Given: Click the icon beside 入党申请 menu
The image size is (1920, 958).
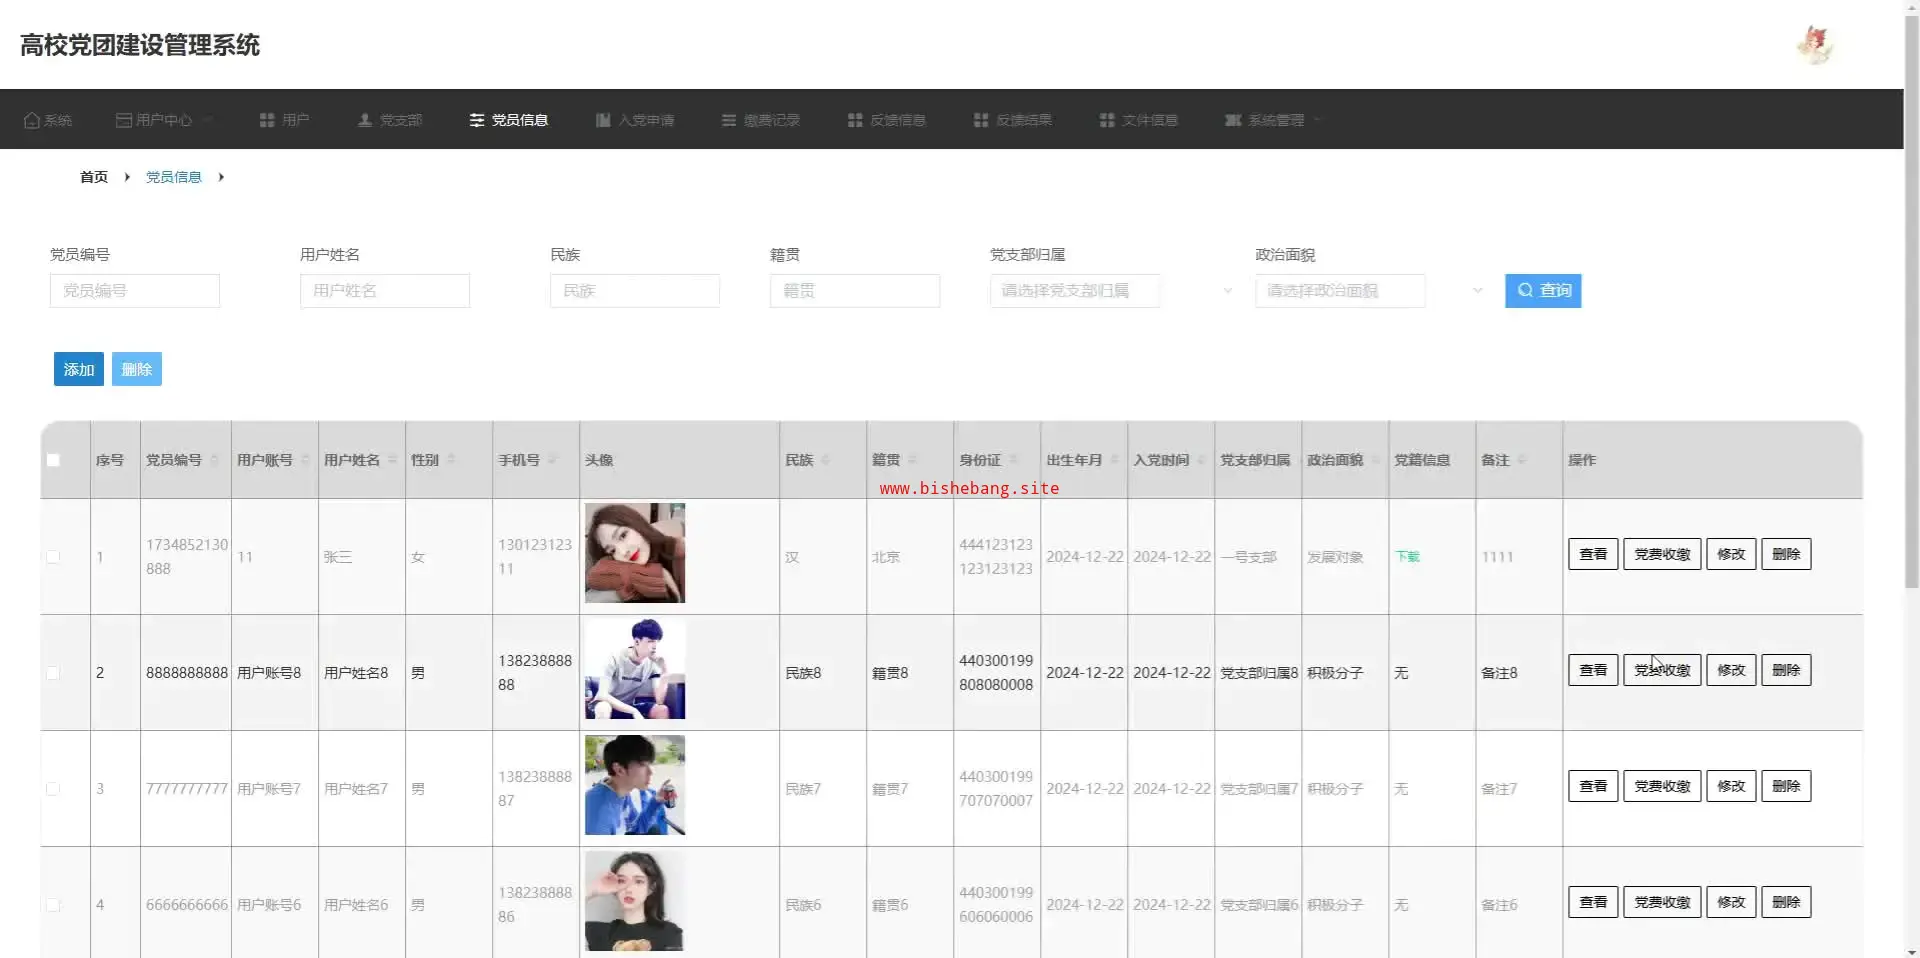Looking at the screenshot, I should point(603,120).
